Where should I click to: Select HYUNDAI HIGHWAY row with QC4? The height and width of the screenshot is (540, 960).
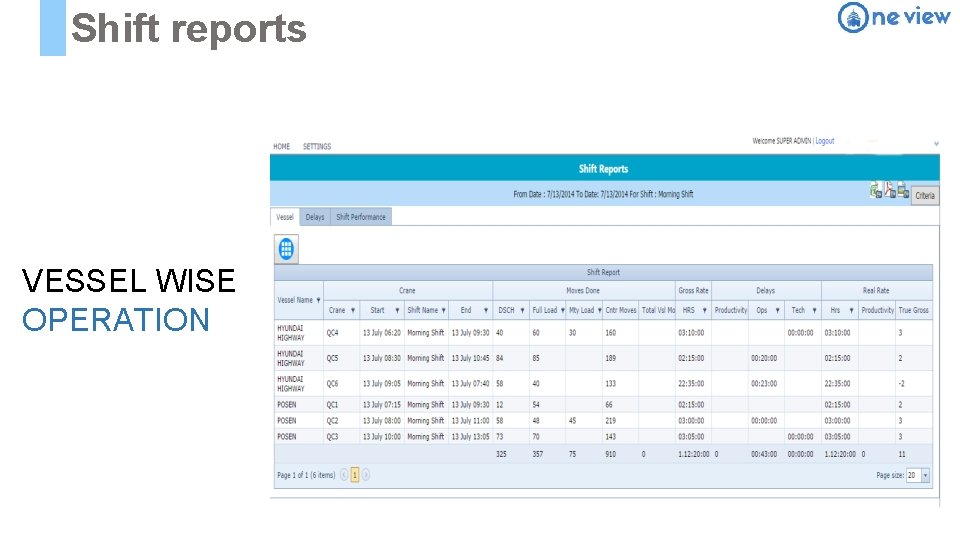click(603, 332)
